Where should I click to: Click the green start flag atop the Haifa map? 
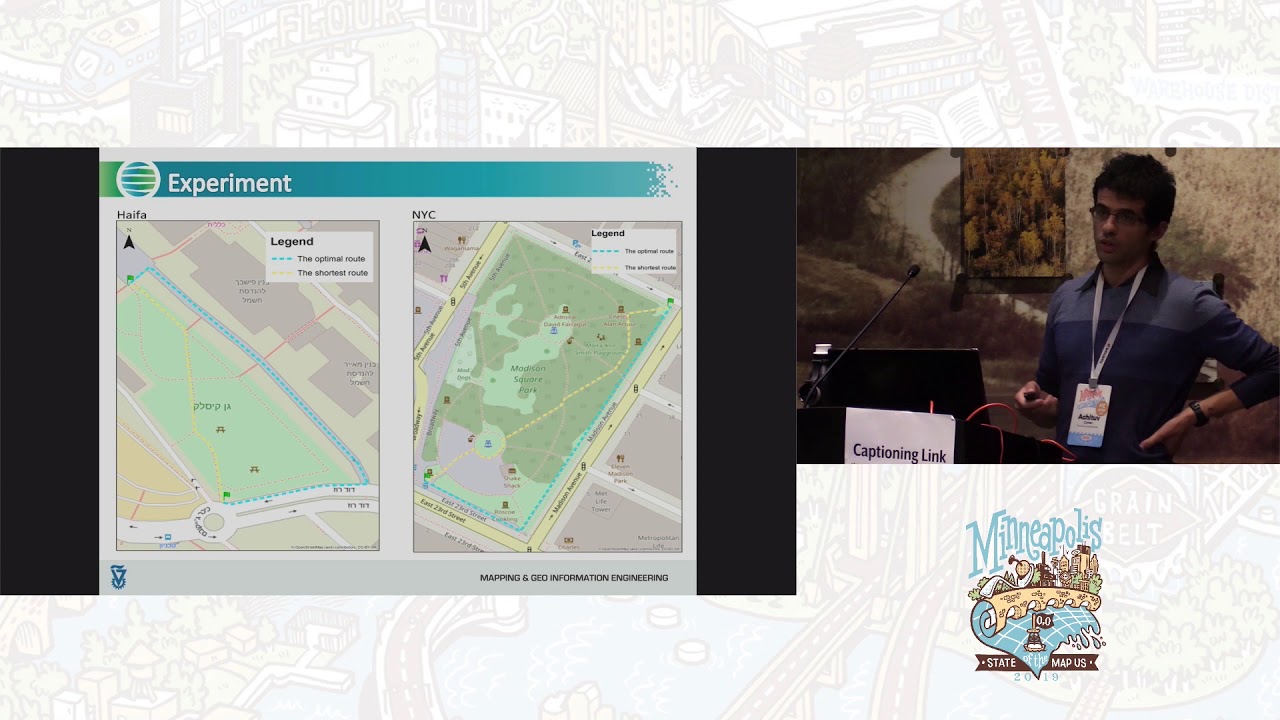click(131, 279)
